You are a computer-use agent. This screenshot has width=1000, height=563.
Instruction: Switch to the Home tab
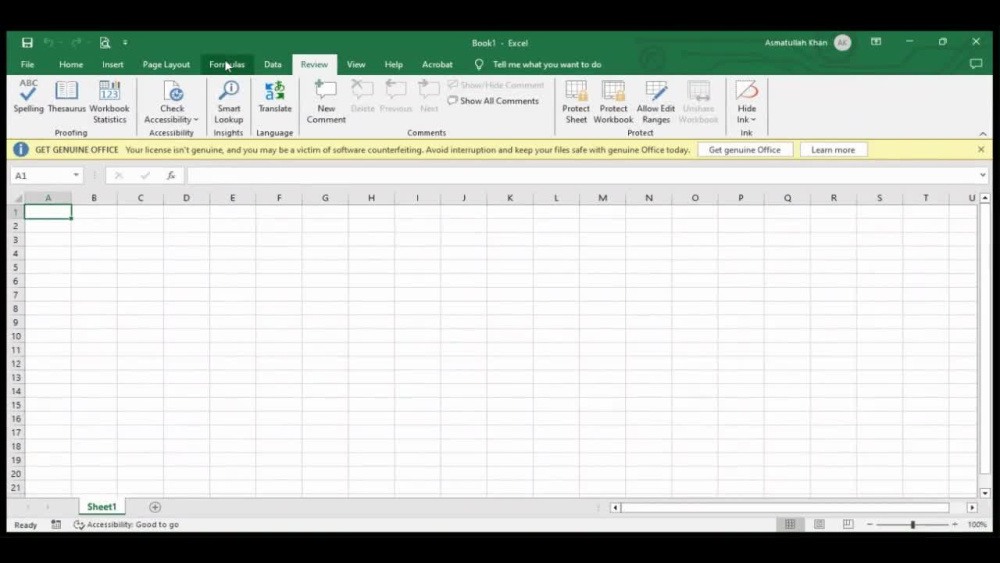[x=71, y=64]
